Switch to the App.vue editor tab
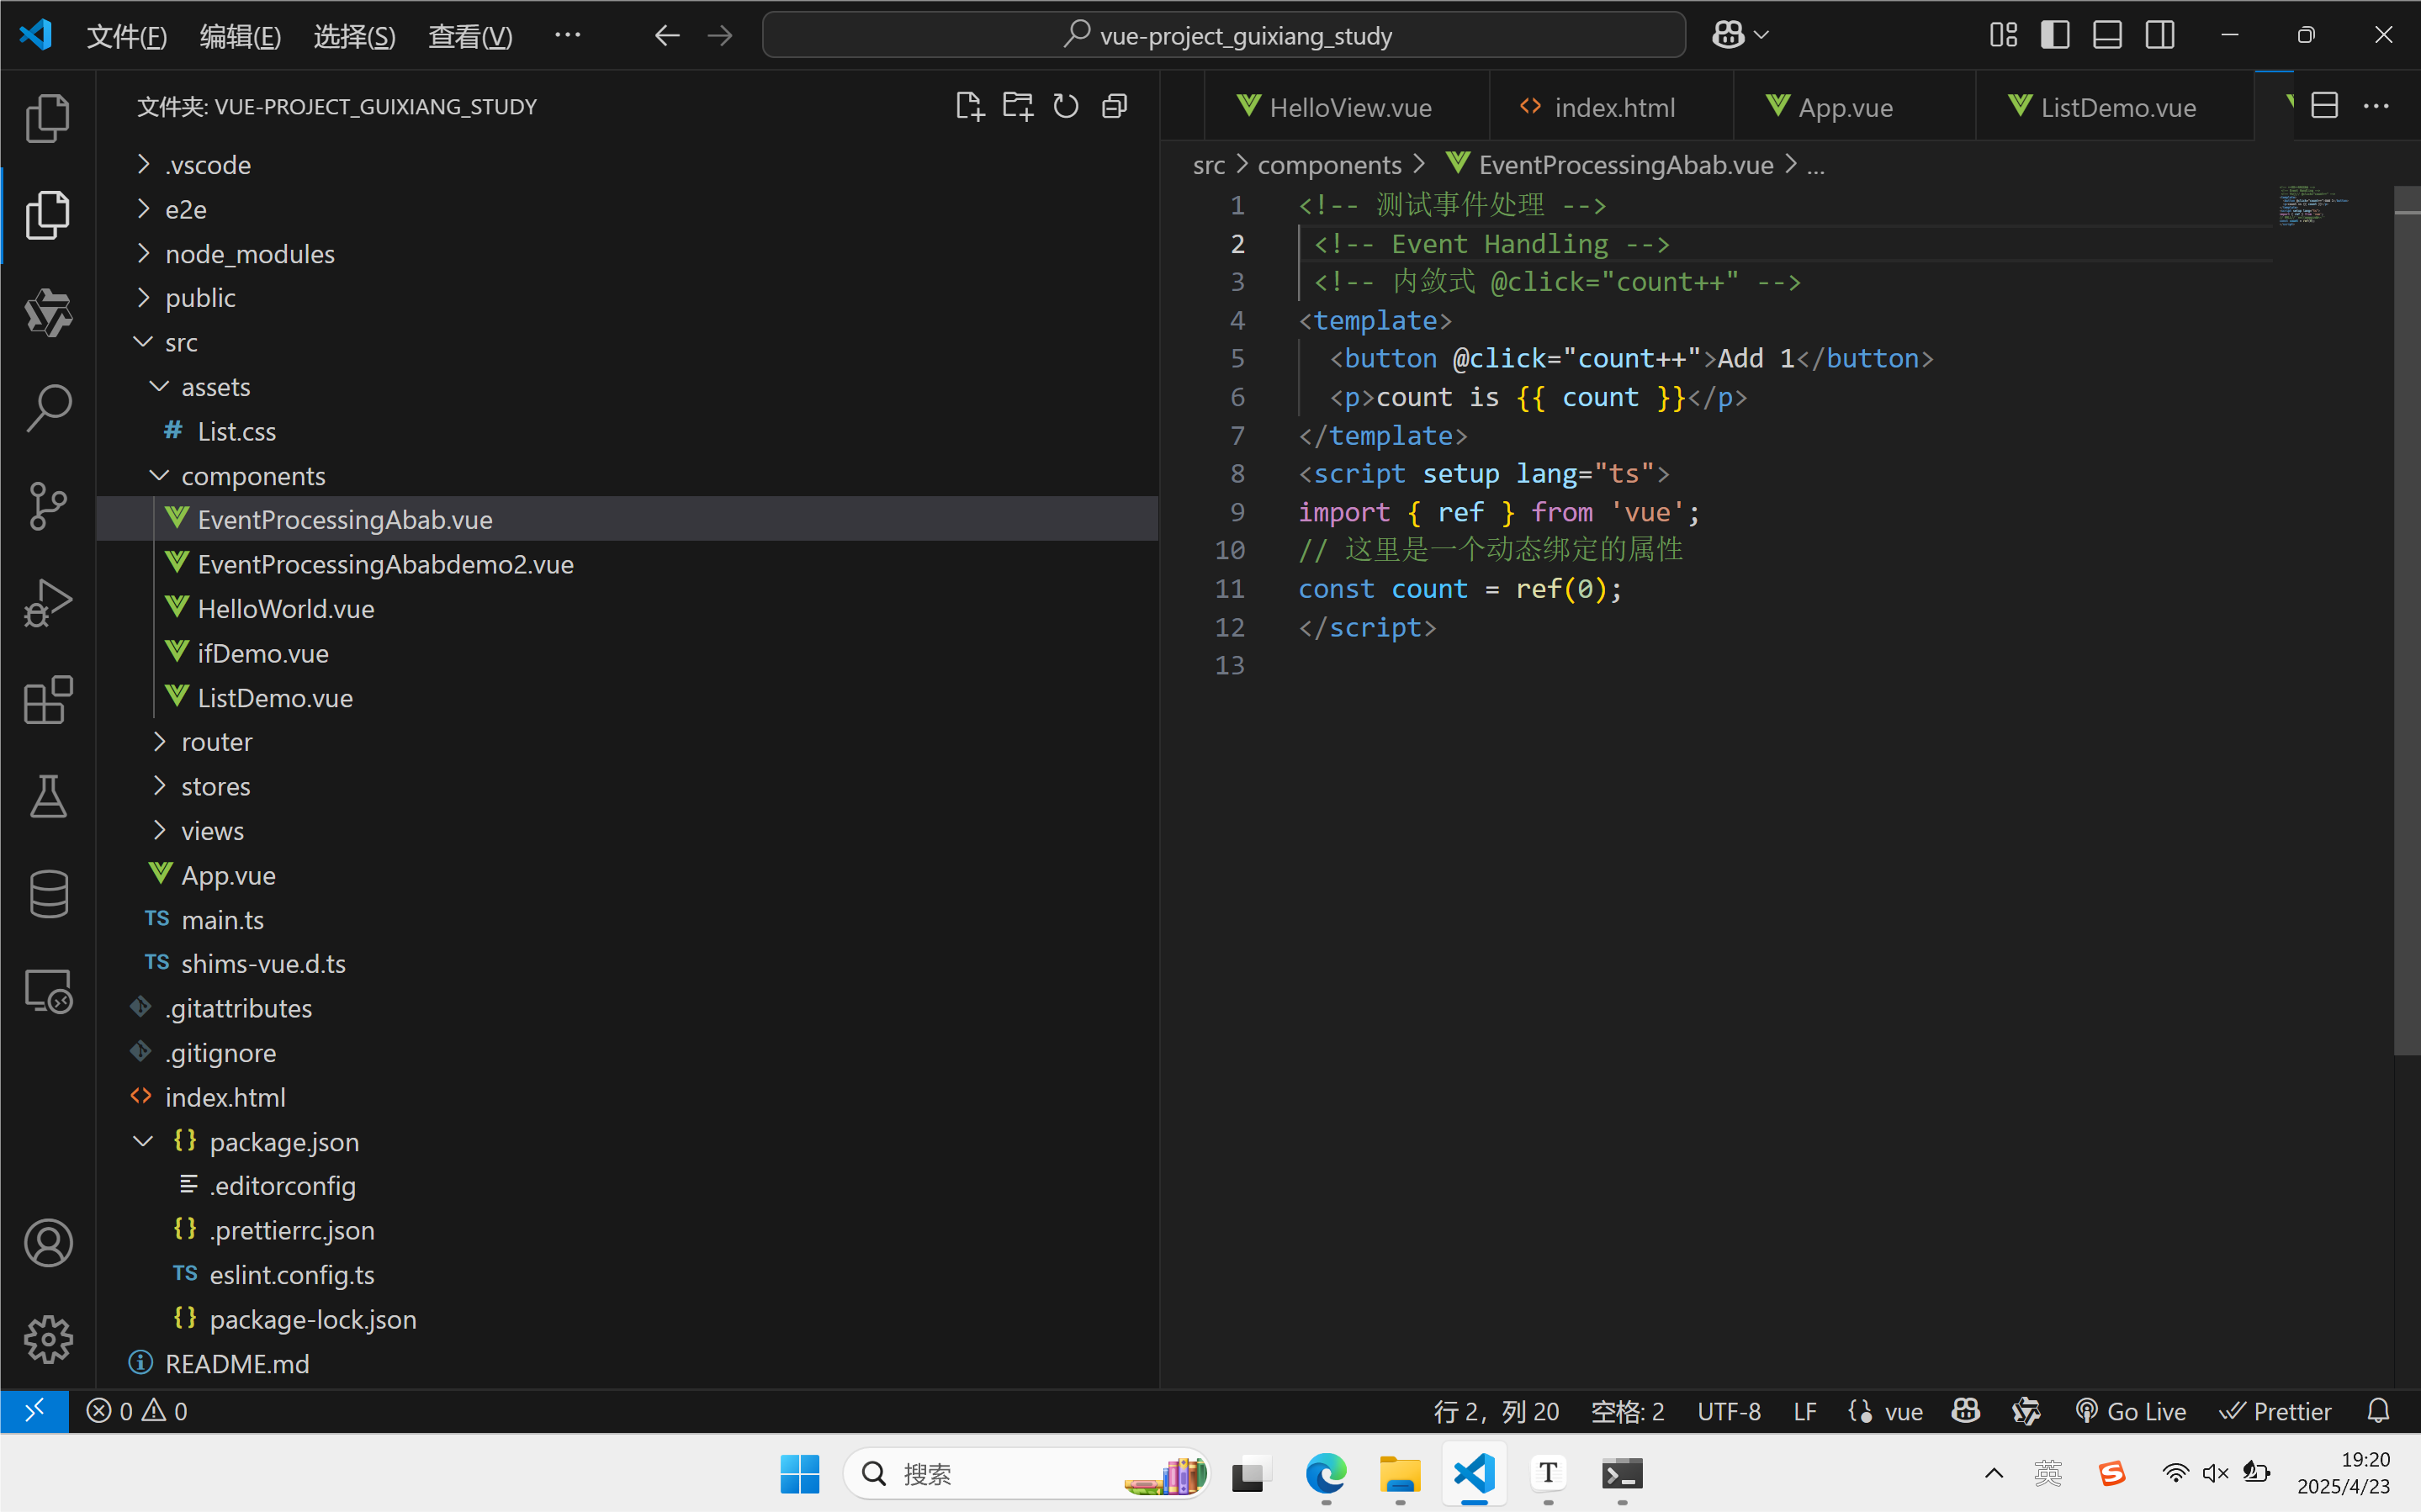The image size is (2421, 1512). [1844, 107]
